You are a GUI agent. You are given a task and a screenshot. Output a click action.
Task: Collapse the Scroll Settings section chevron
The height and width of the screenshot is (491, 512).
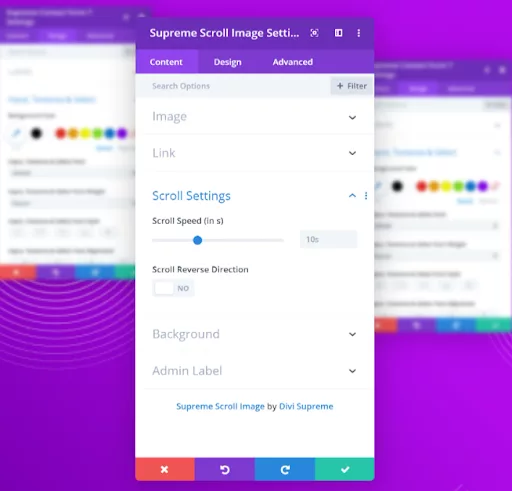(352, 196)
